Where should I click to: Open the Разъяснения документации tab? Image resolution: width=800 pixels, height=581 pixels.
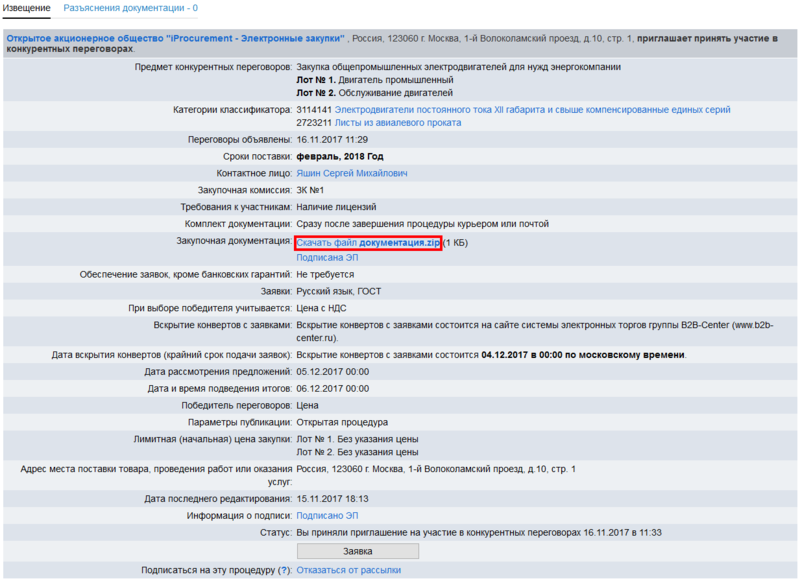[x=130, y=8]
